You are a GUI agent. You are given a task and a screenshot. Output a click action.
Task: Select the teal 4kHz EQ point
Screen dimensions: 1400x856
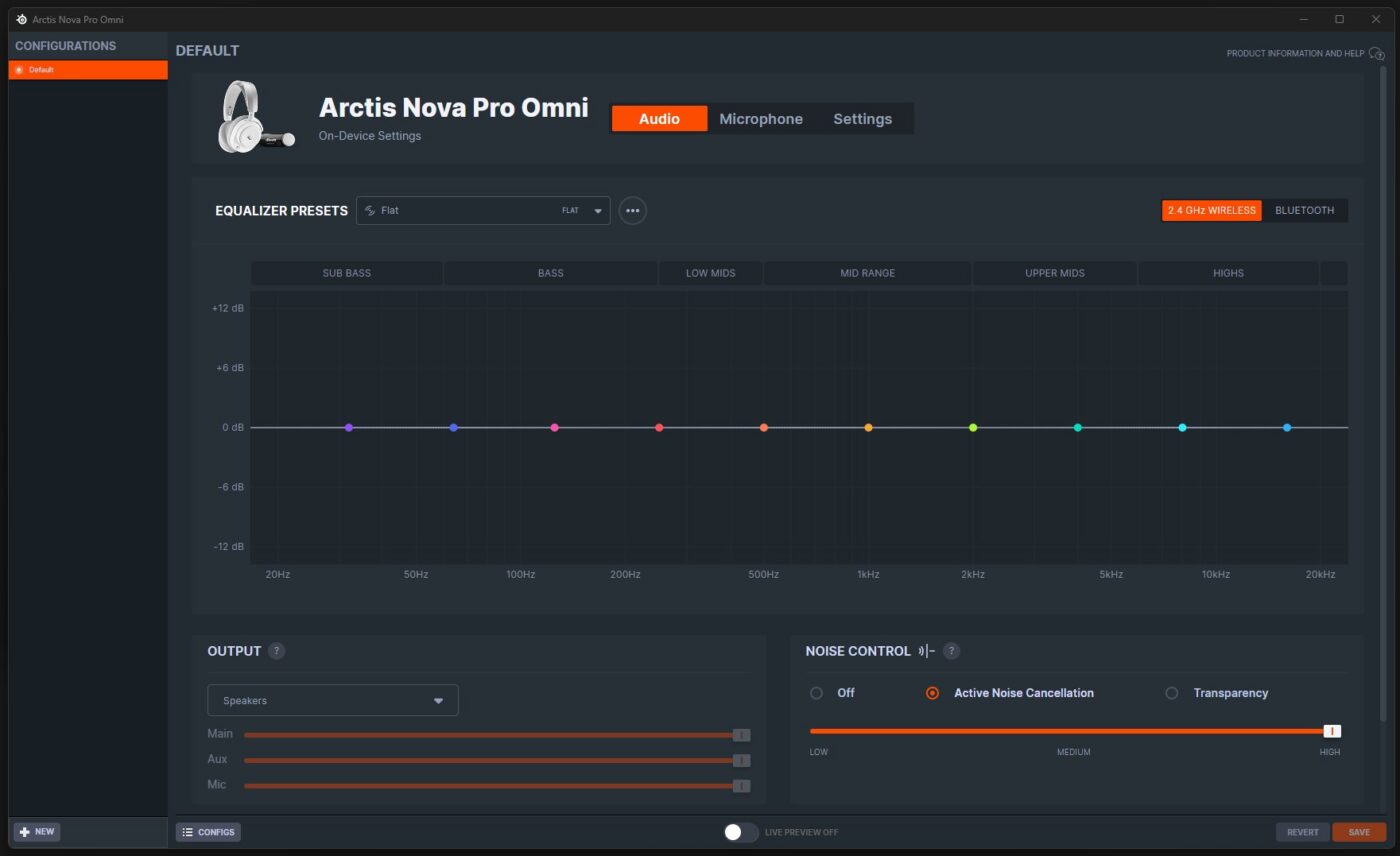click(x=1078, y=428)
